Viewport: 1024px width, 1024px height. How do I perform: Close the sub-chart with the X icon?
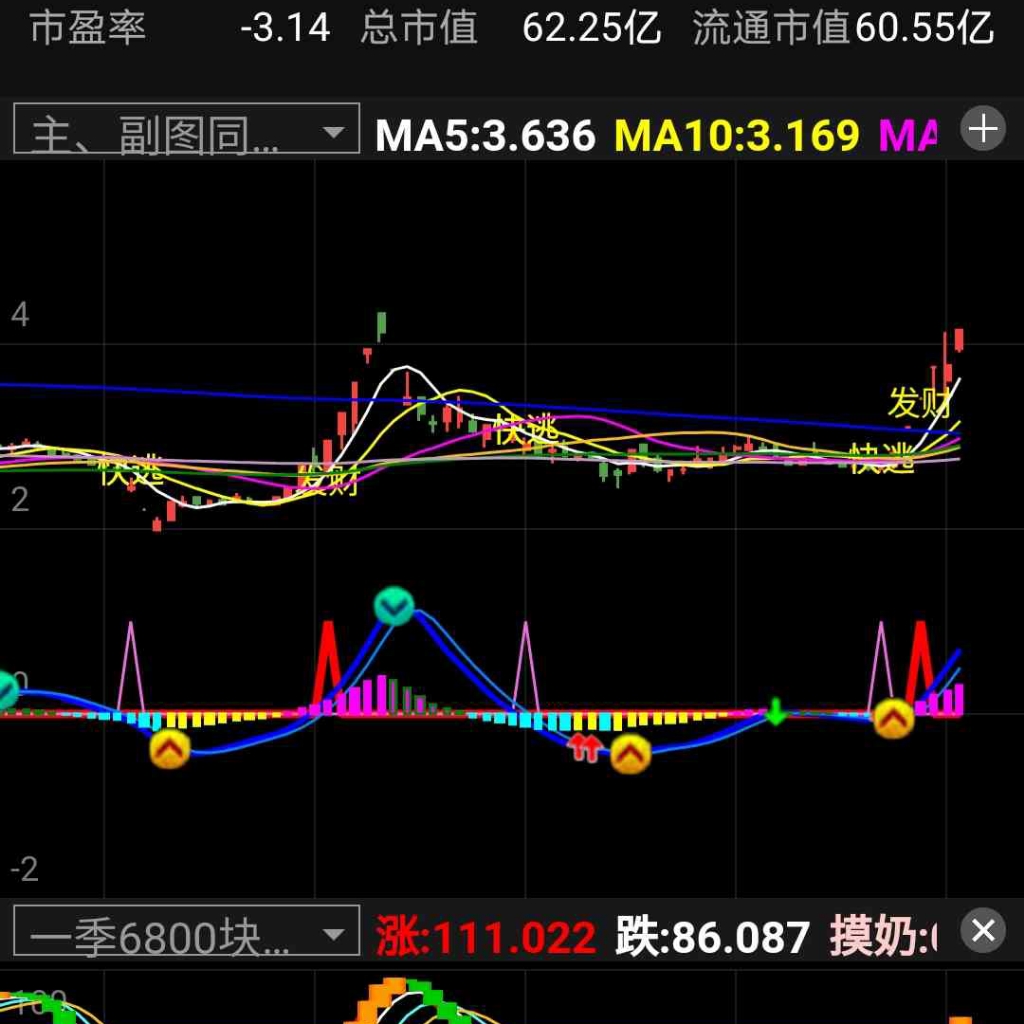click(x=983, y=931)
